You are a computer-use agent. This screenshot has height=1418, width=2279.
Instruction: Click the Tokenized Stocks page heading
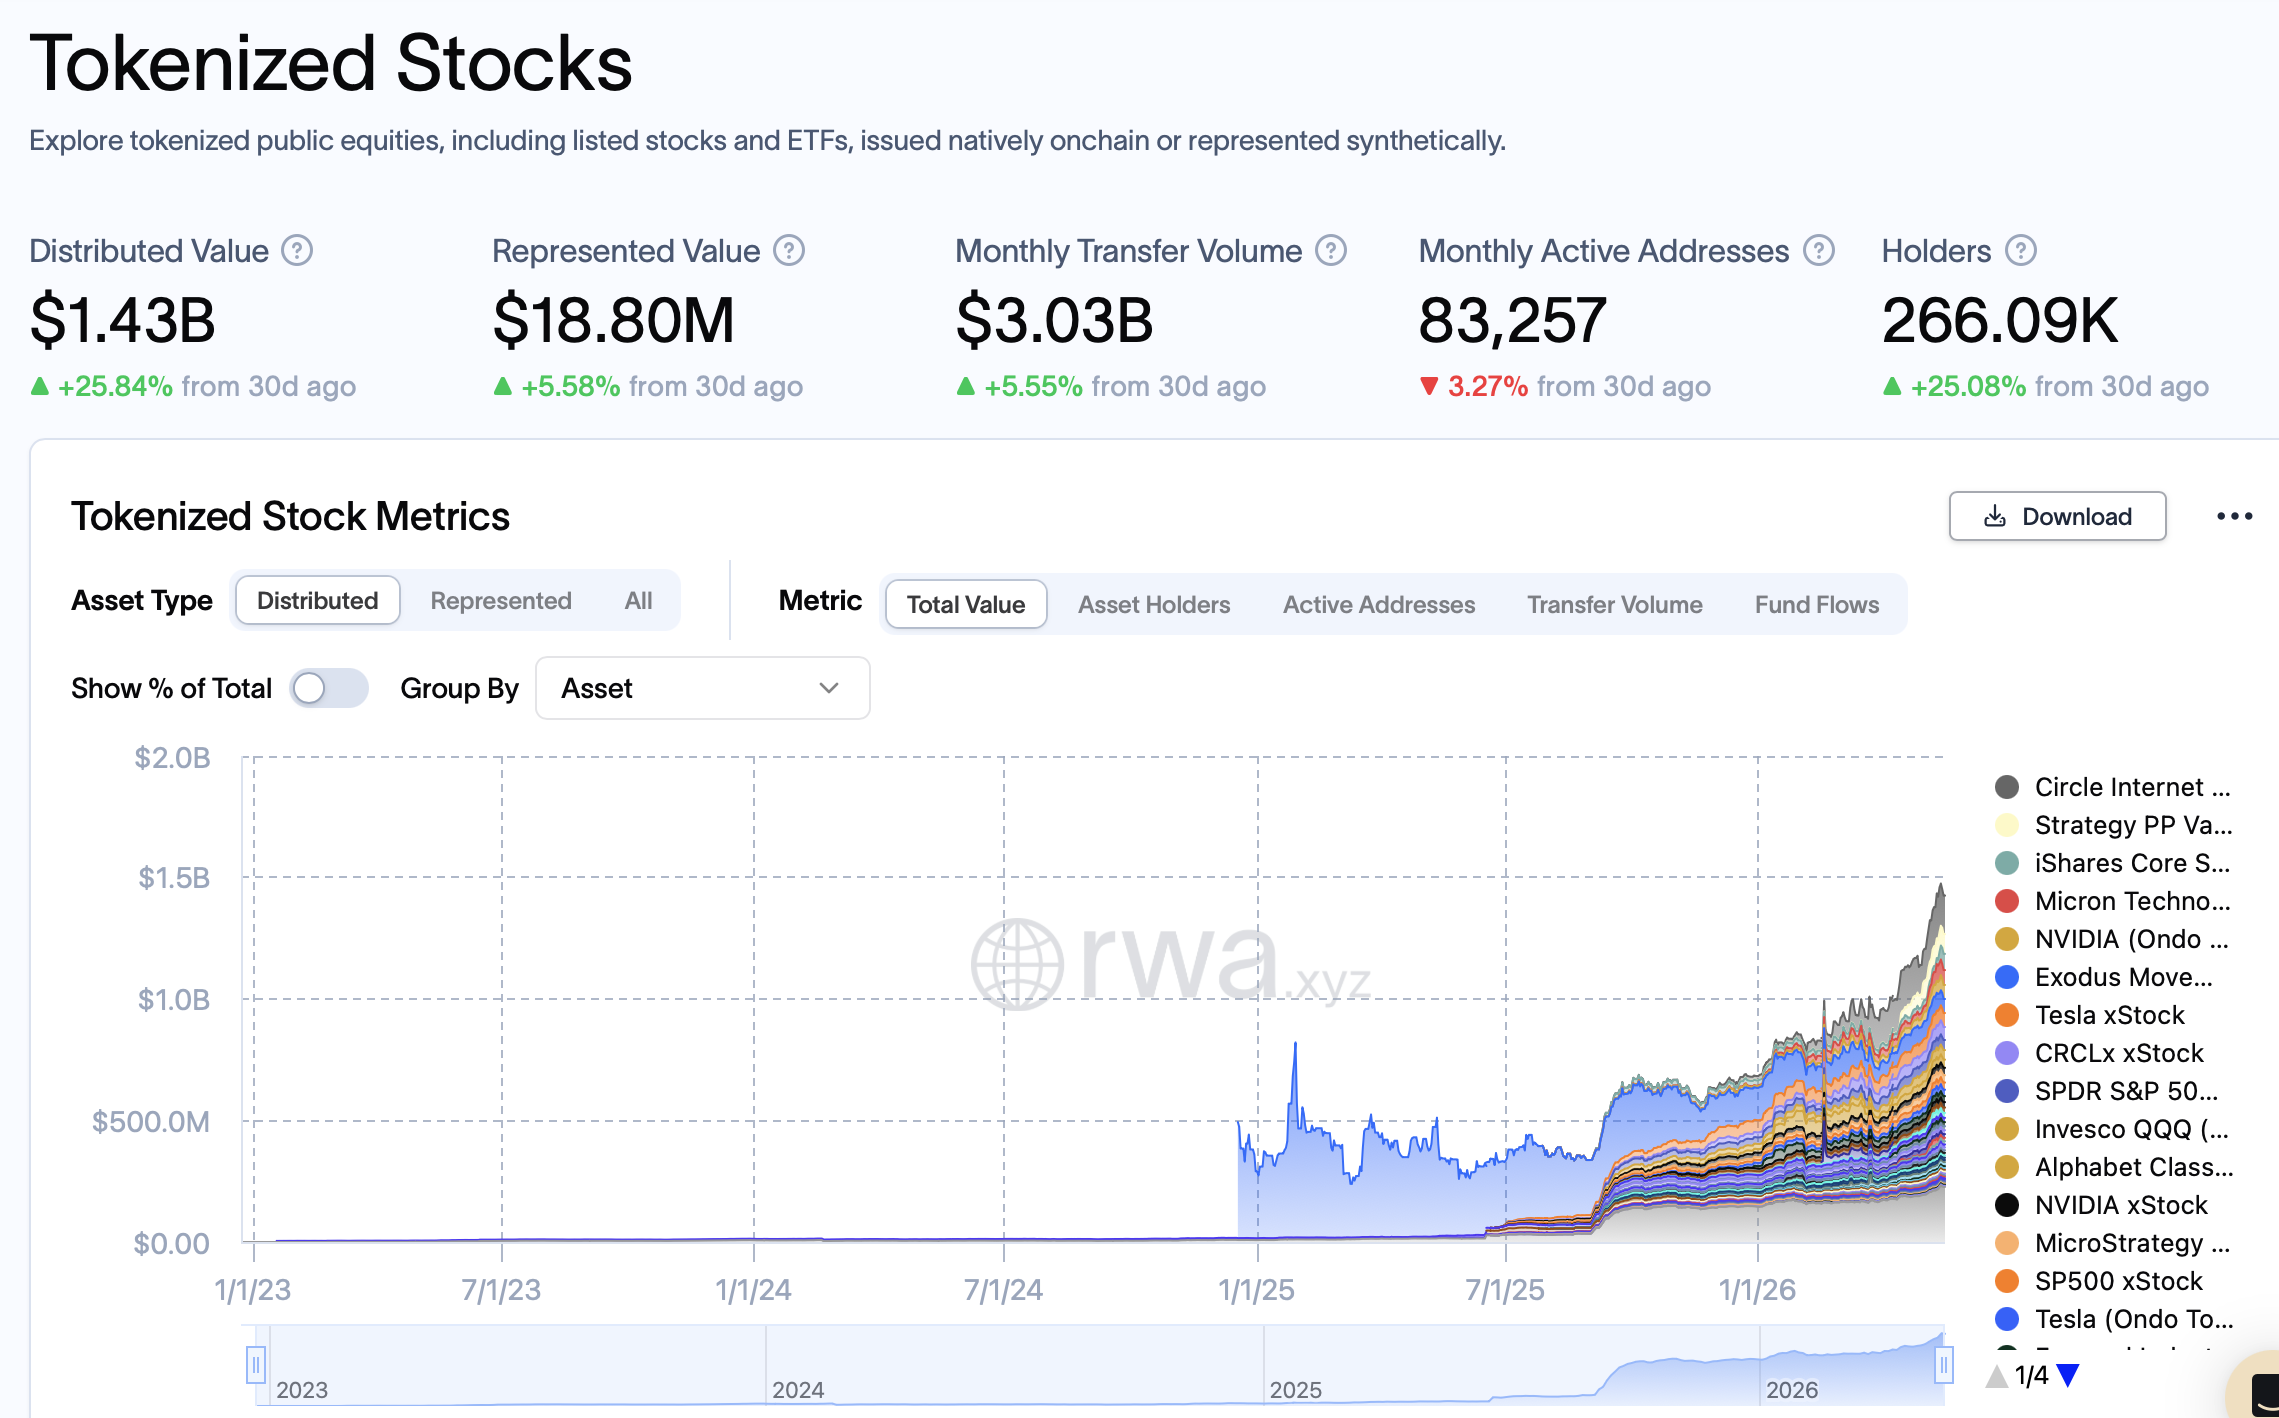tap(331, 63)
